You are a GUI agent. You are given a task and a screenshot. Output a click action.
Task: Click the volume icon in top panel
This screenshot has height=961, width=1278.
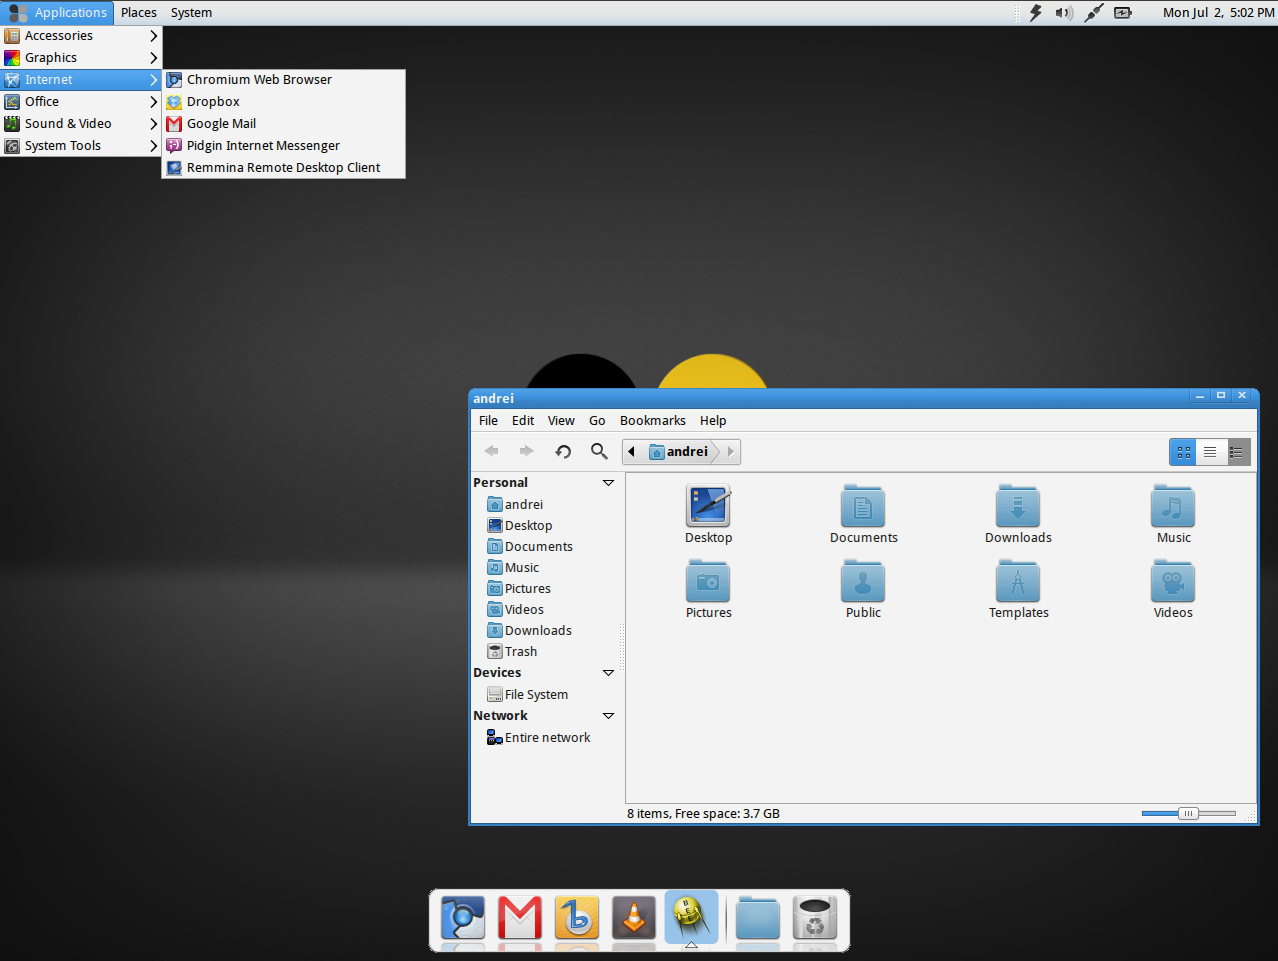[1064, 13]
